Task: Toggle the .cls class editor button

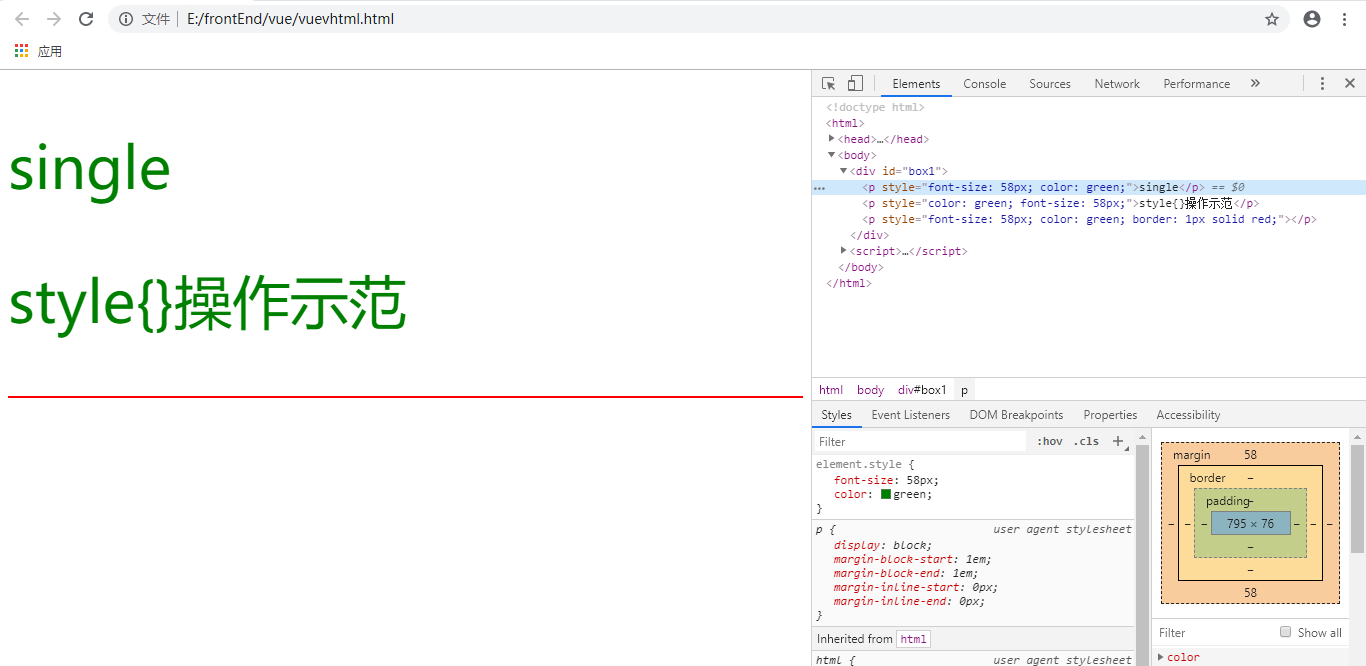Action: pyautogui.click(x=1086, y=441)
